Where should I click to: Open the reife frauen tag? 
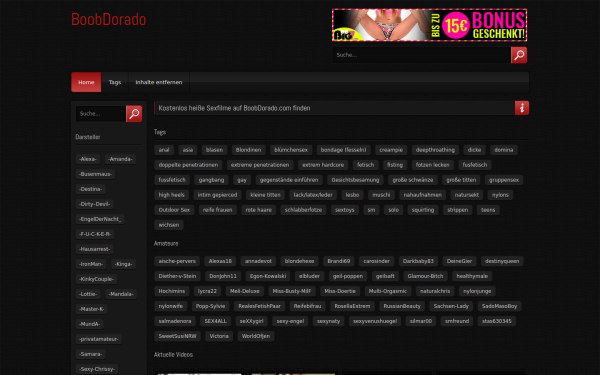pos(218,210)
